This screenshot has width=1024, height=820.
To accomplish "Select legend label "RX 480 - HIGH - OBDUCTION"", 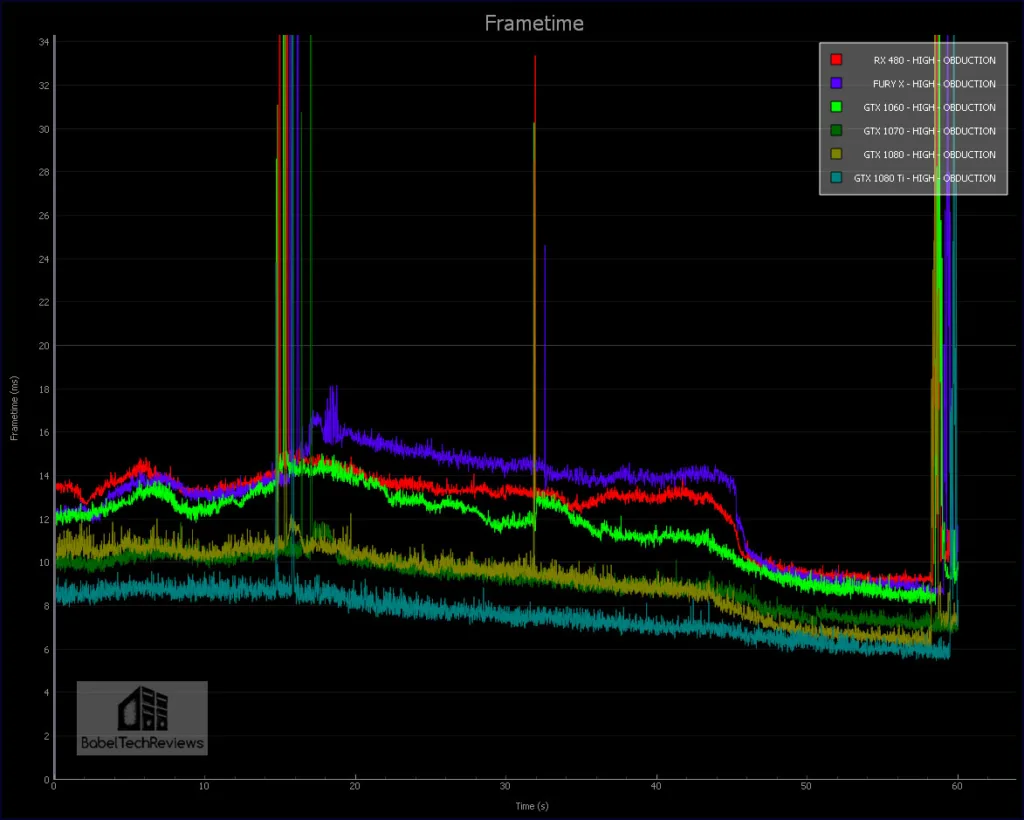I will 935,60.
